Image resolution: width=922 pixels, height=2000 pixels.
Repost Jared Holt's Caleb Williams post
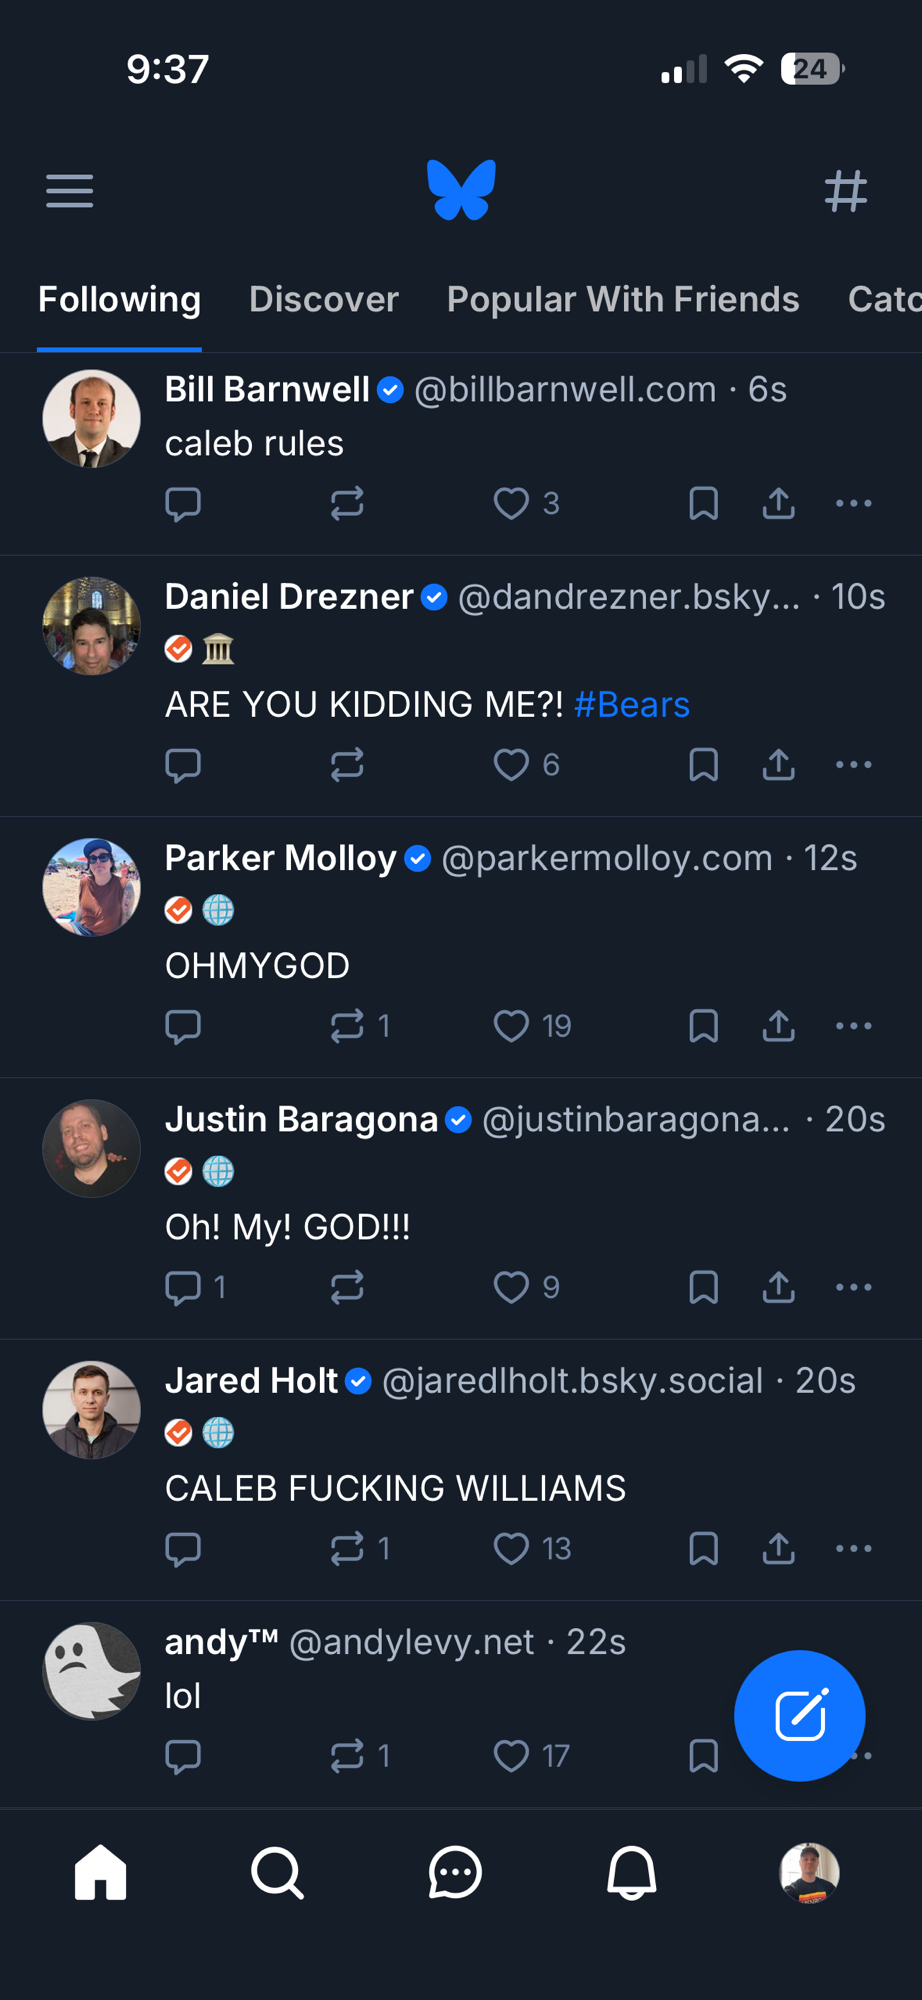[348, 1549]
